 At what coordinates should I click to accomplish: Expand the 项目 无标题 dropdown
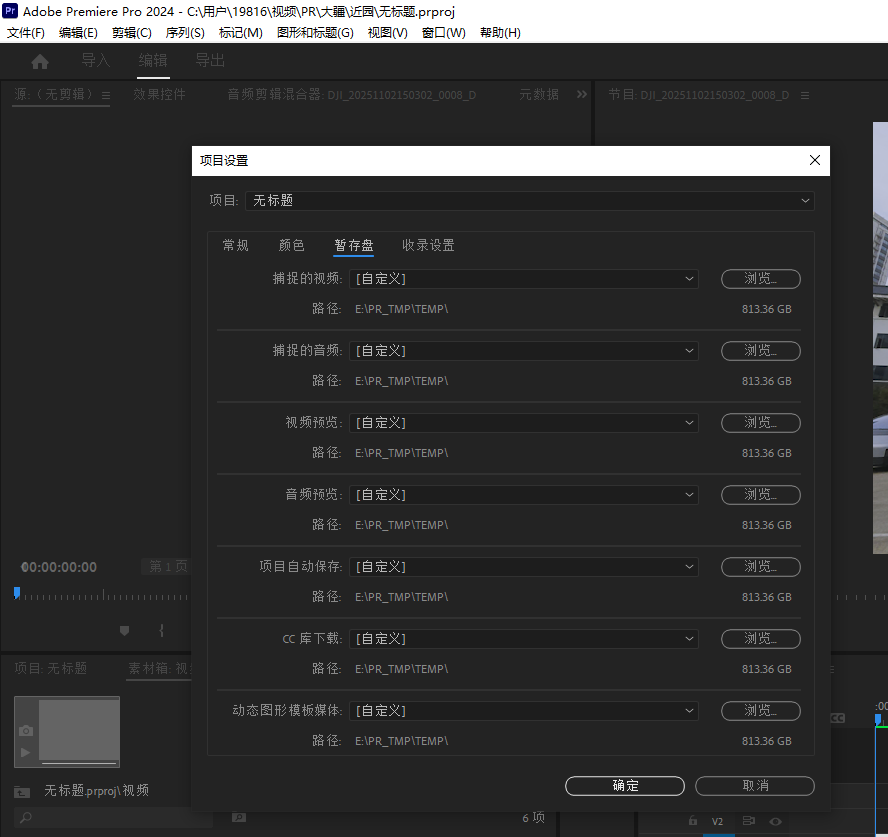tap(530, 201)
